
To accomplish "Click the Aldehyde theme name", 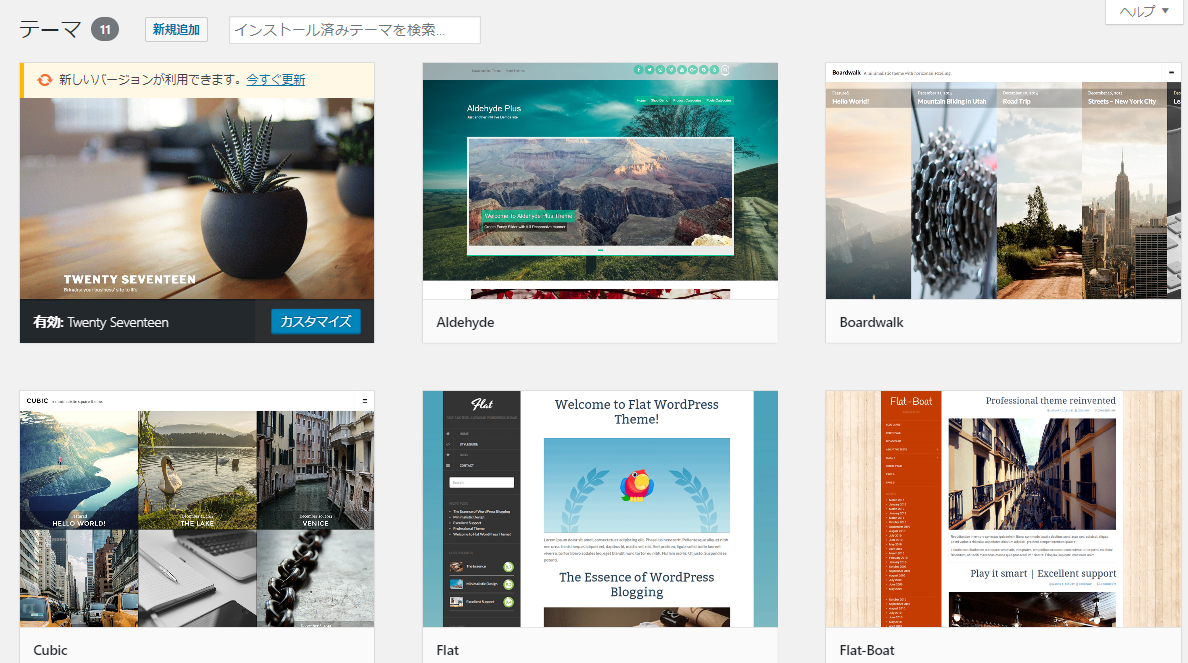I will click(x=465, y=322).
